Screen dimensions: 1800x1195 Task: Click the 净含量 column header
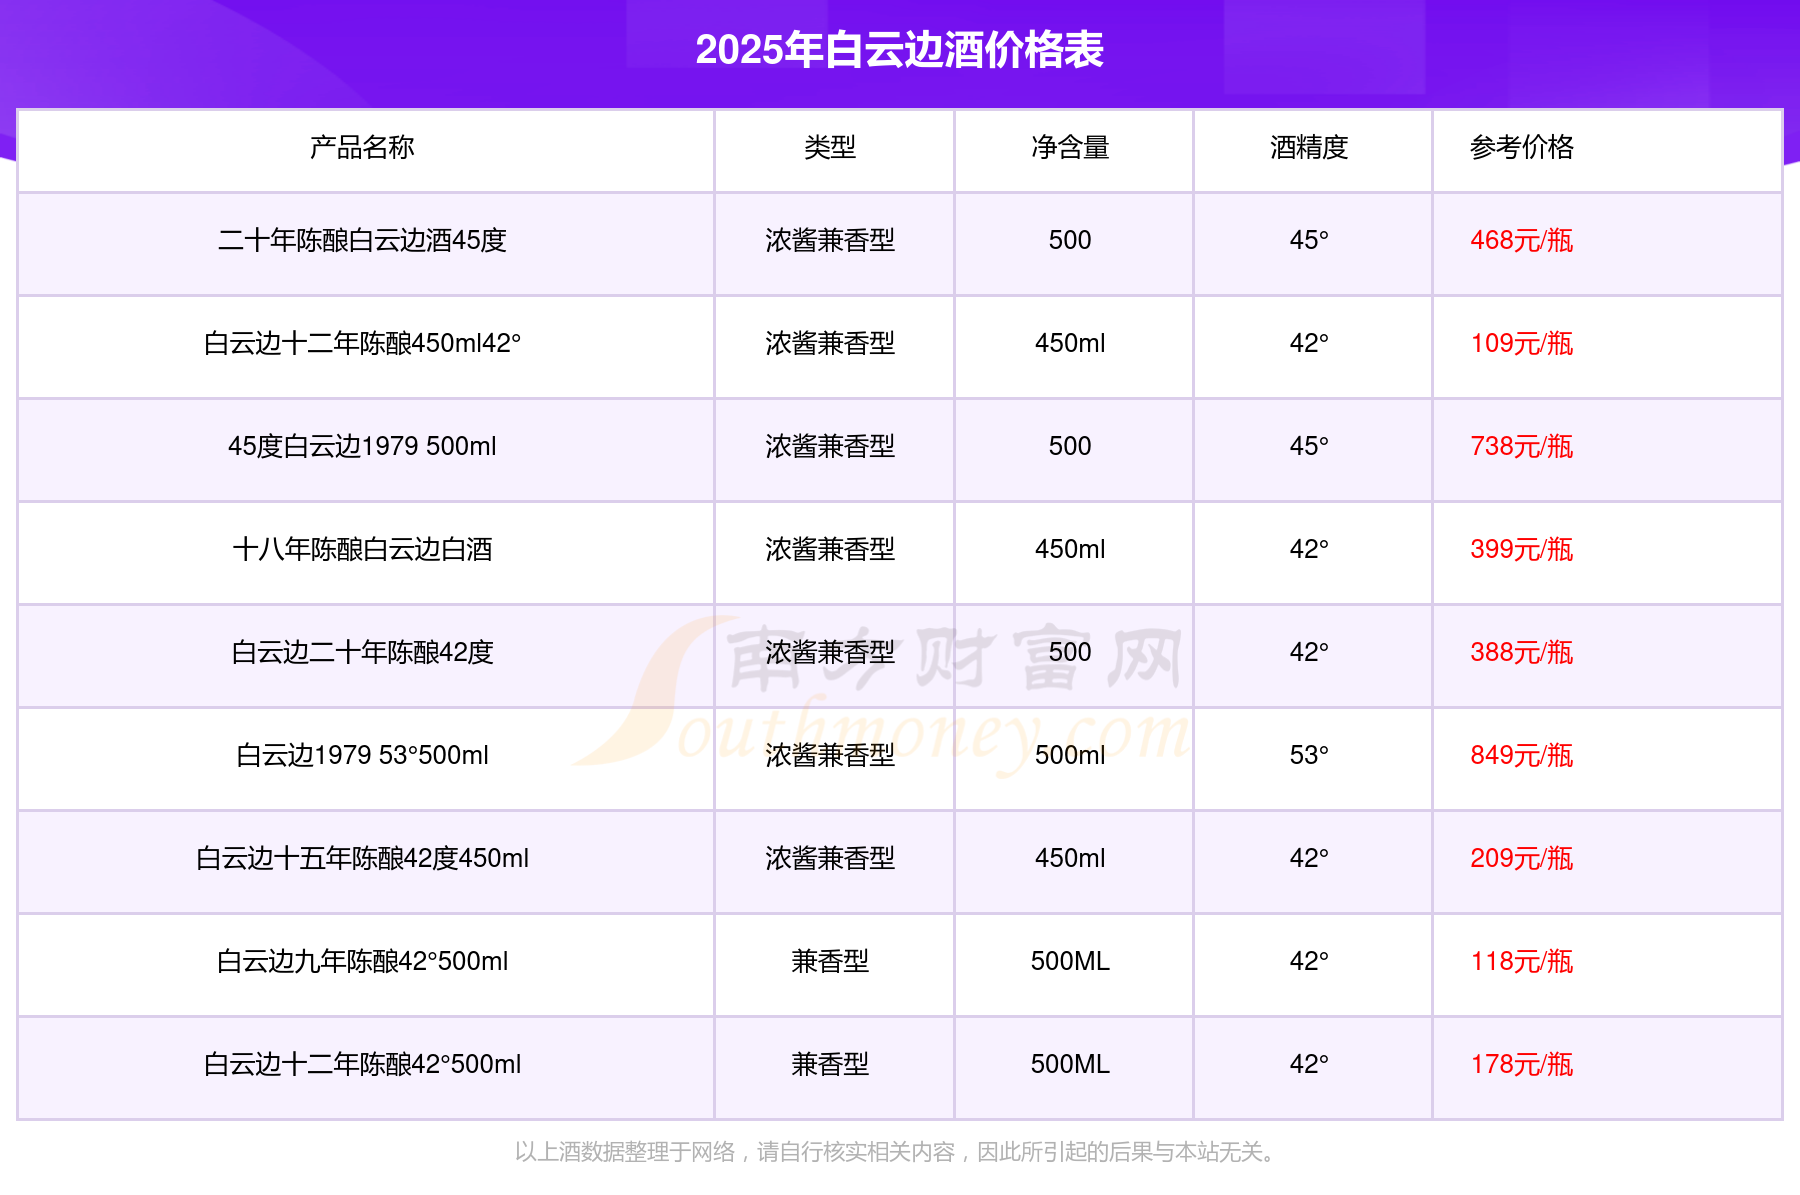1070,147
